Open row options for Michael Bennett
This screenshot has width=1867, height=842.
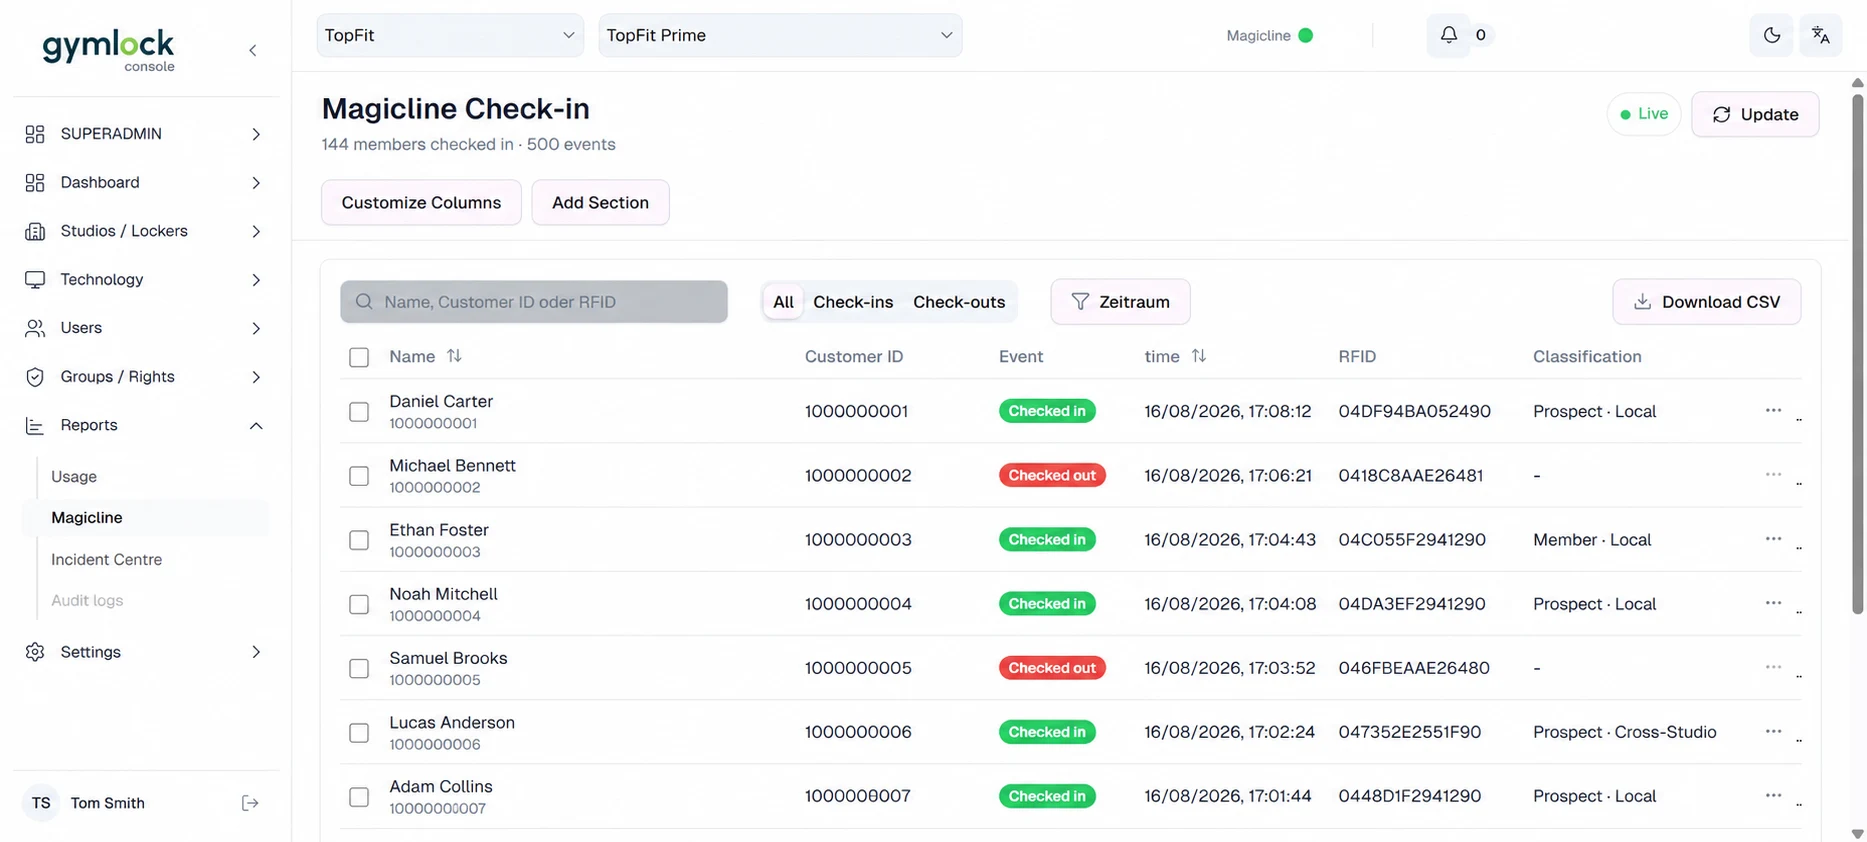(1773, 474)
